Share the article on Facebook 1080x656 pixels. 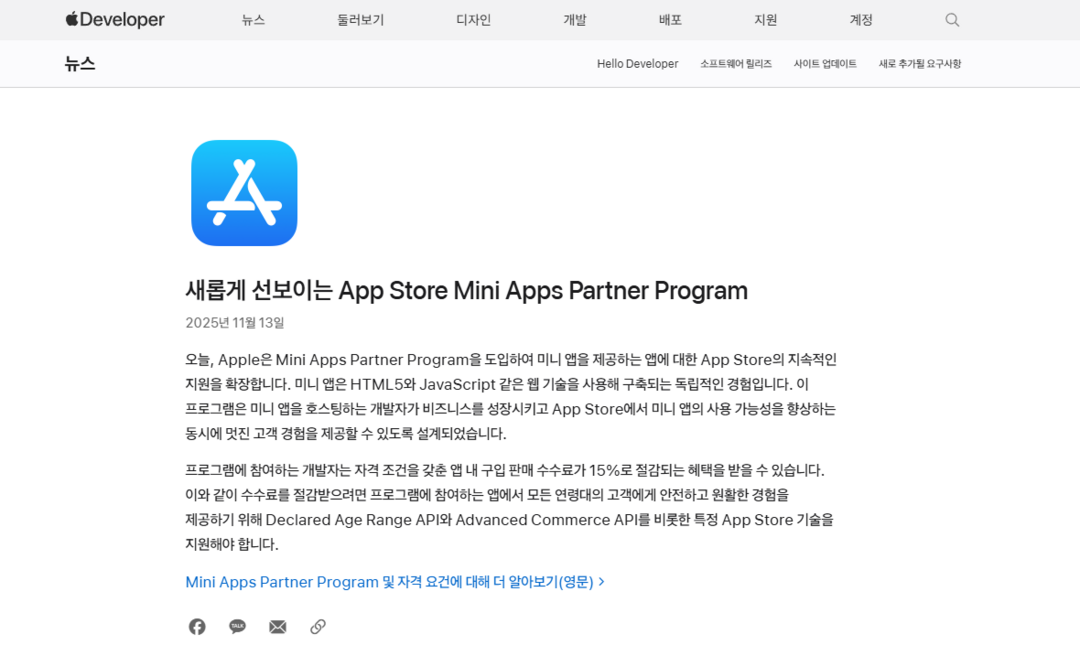[x=197, y=627]
